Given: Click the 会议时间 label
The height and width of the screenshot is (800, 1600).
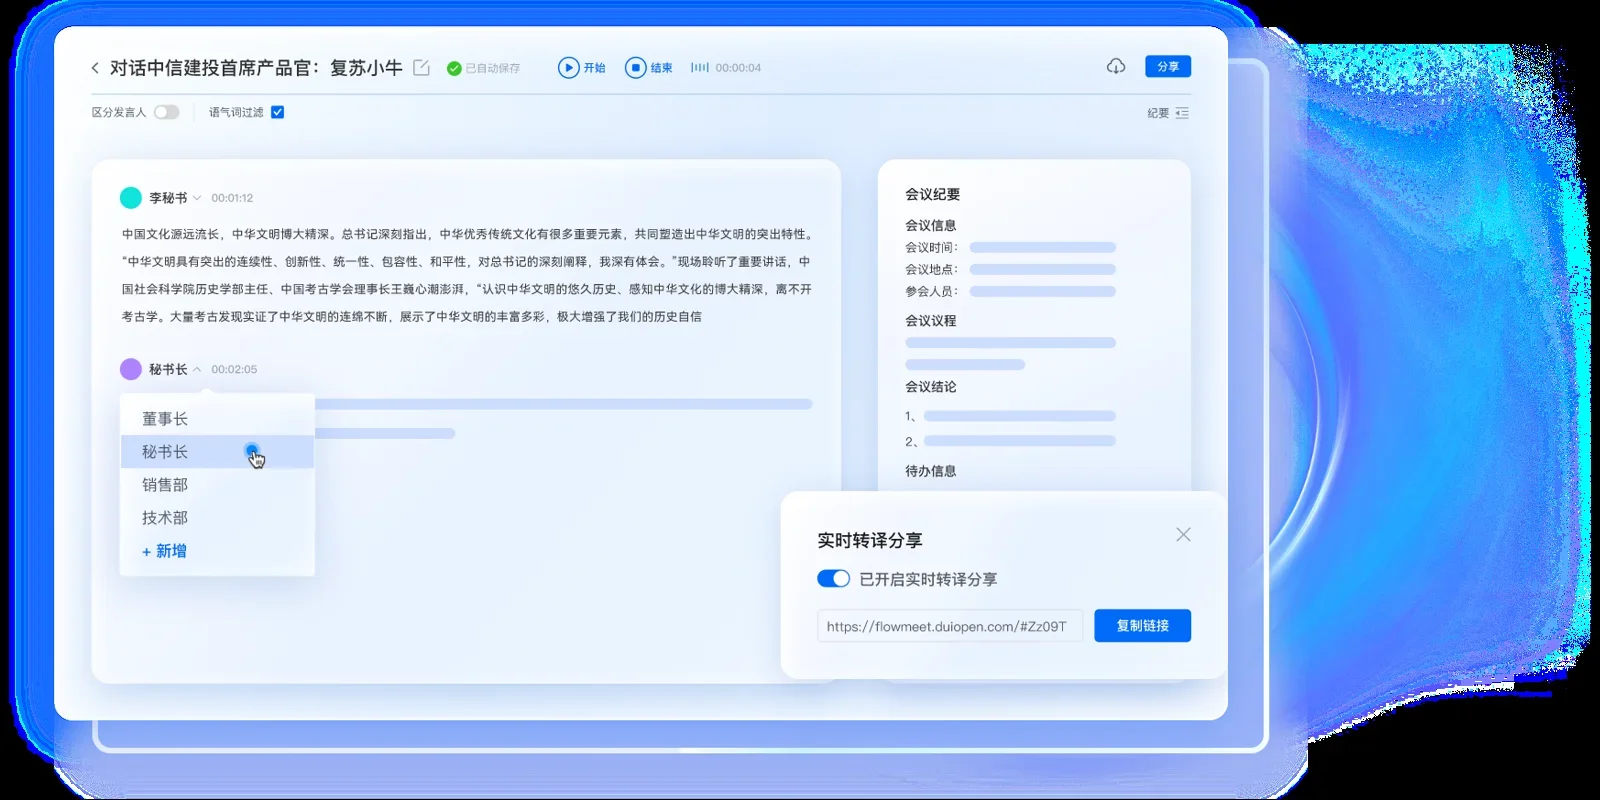Looking at the screenshot, I should pyautogui.click(x=931, y=247).
